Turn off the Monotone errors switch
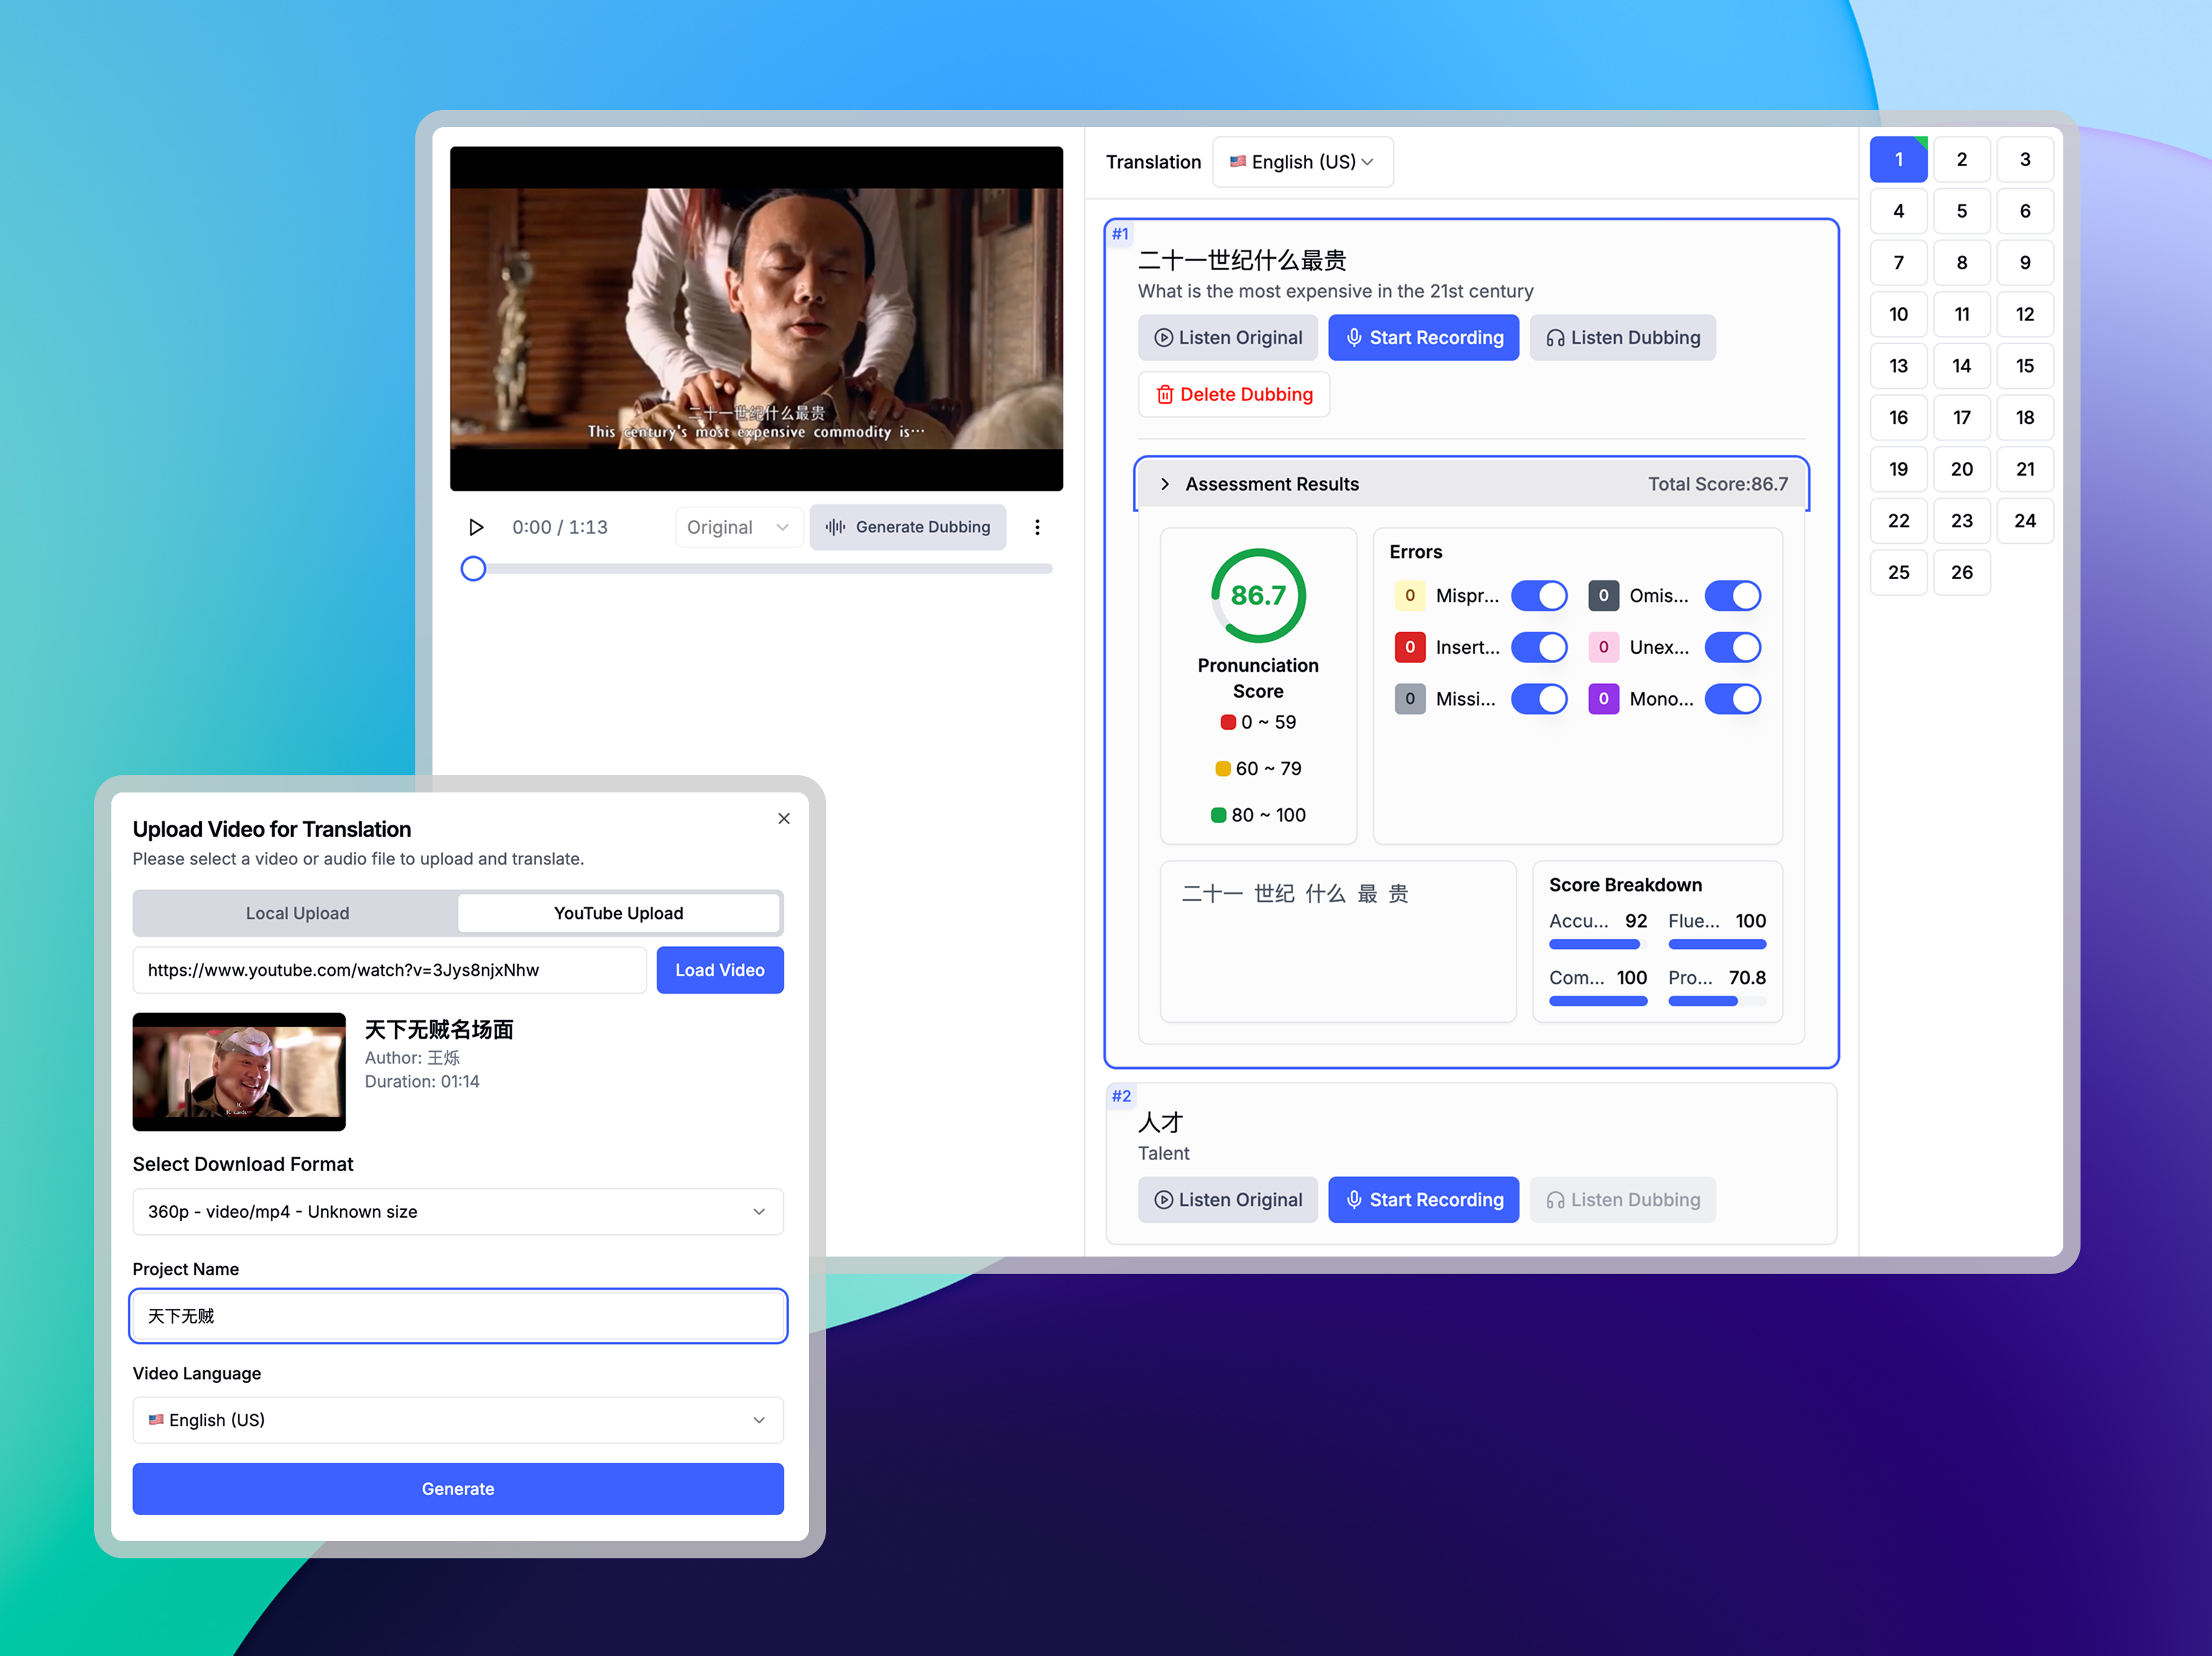2212x1656 pixels. coord(1734,698)
